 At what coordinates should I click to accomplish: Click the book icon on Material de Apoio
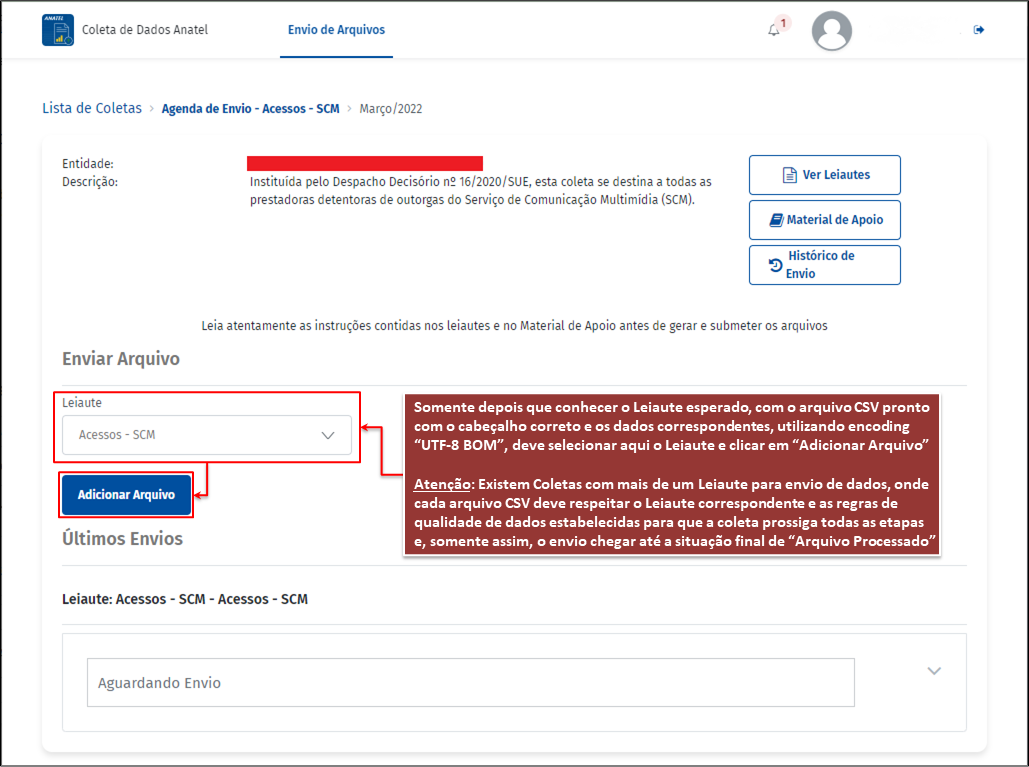776,220
